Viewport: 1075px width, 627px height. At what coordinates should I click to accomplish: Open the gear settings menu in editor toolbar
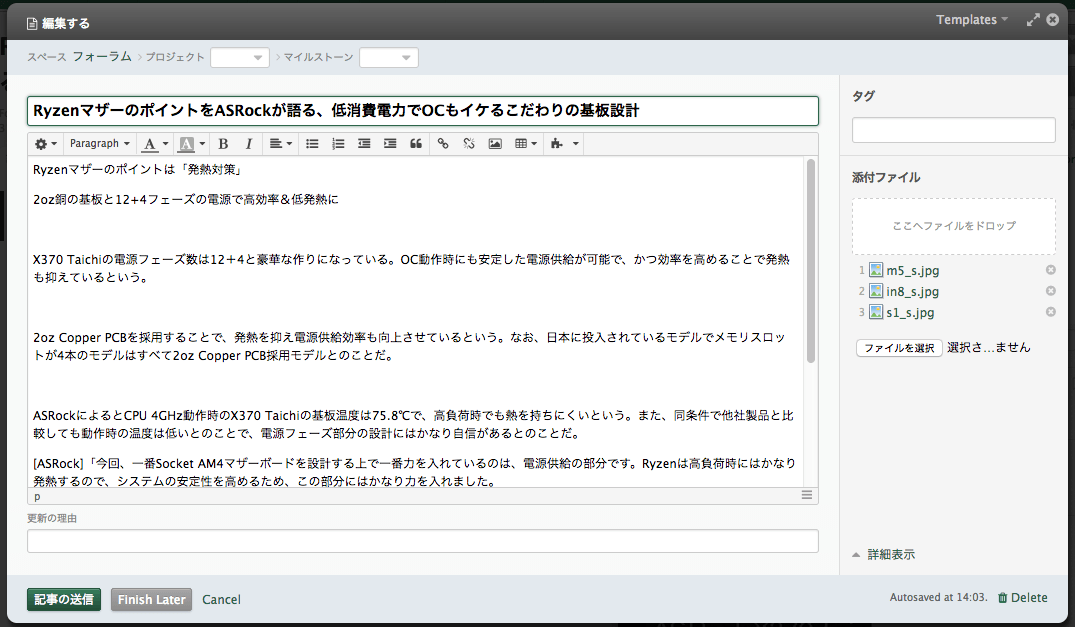coord(45,144)
